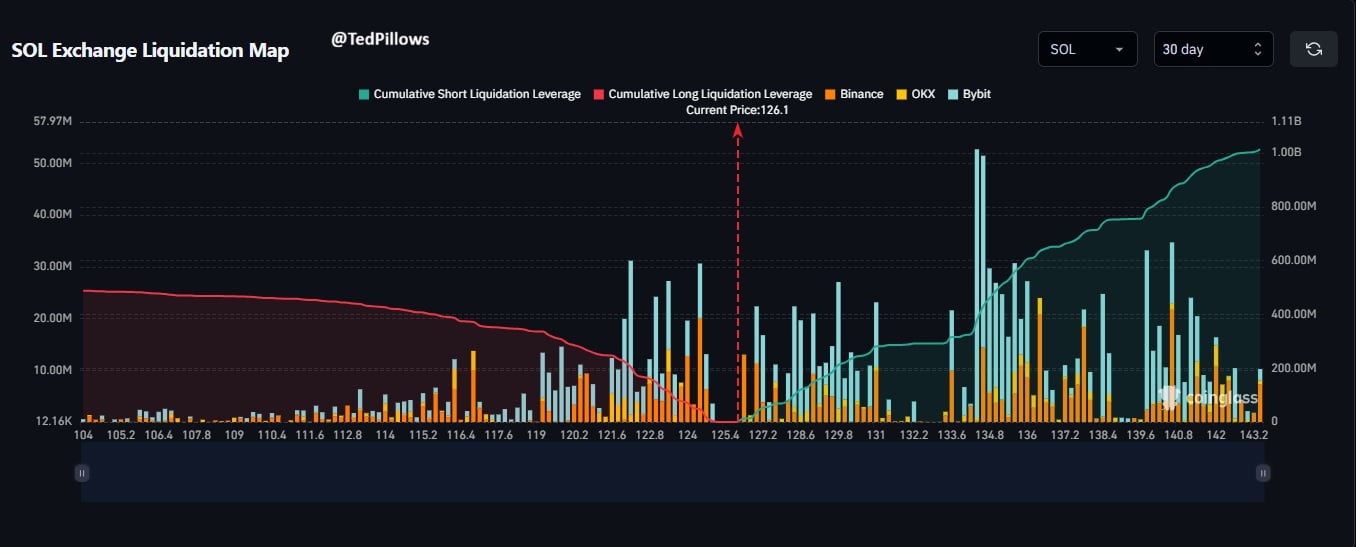1356x547 pixels.
Task: Expand the 30 day timeframe selector
Action: [x=1212, y=49]
